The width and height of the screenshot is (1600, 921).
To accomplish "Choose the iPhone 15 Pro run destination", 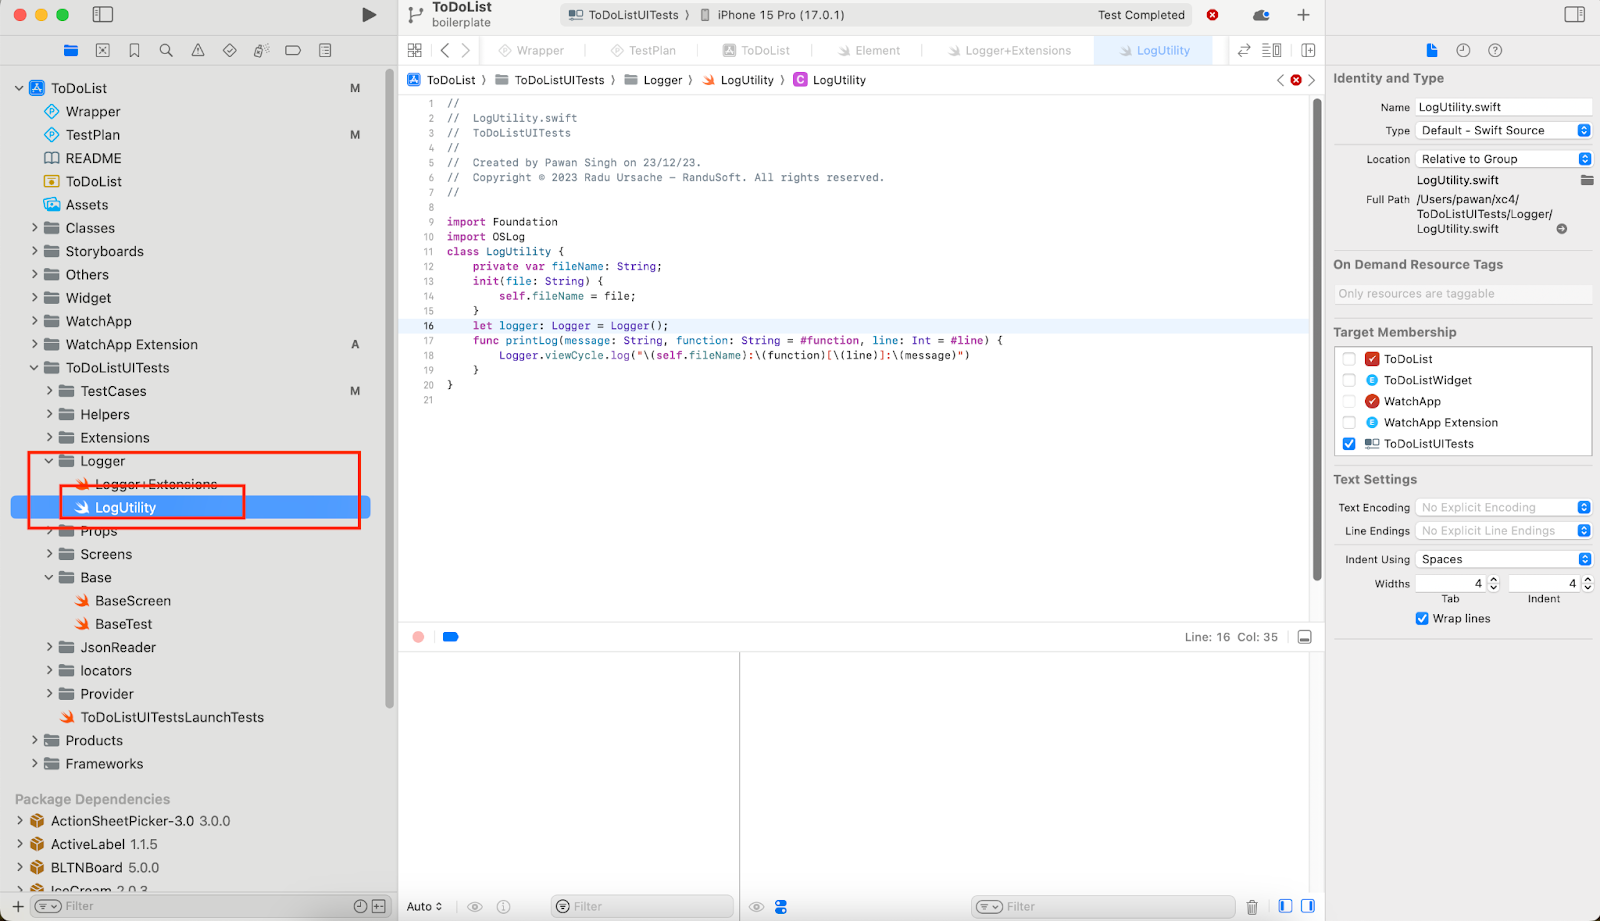I will click(x=772, y=15).
